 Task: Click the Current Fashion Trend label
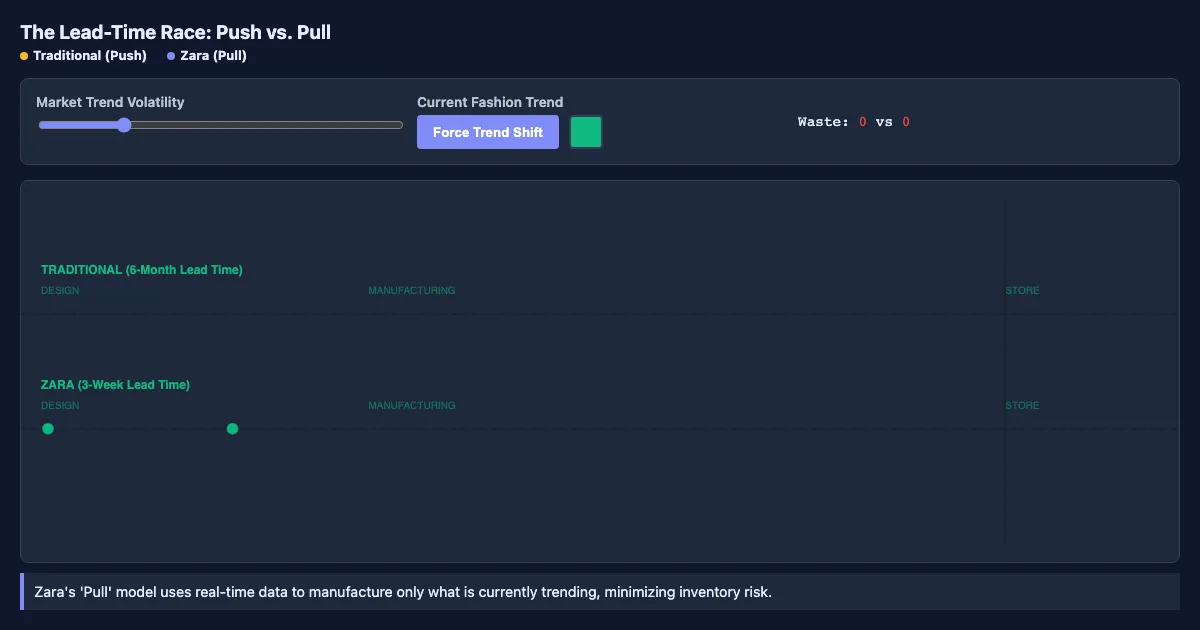tap(490, 102)
